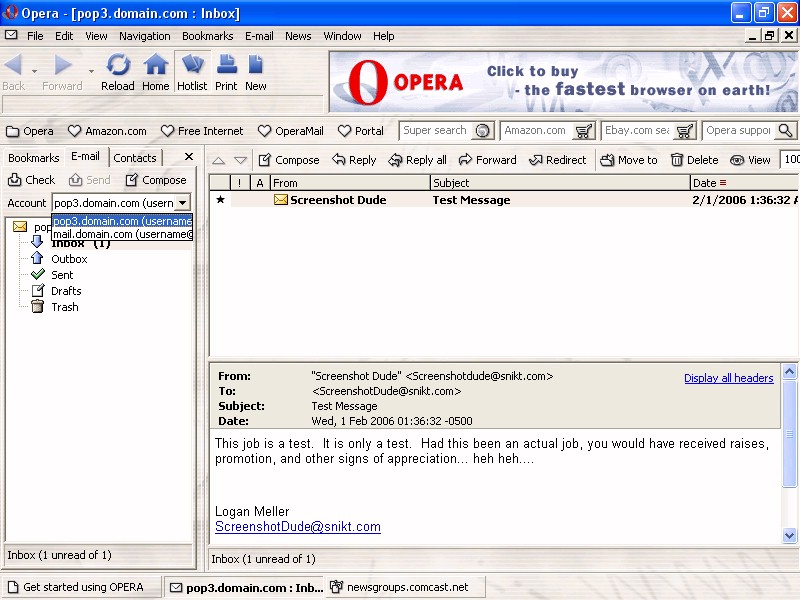The width and height of the screenshot is (800, 600).
Task: Check for new mail
Action: [32, 180]
